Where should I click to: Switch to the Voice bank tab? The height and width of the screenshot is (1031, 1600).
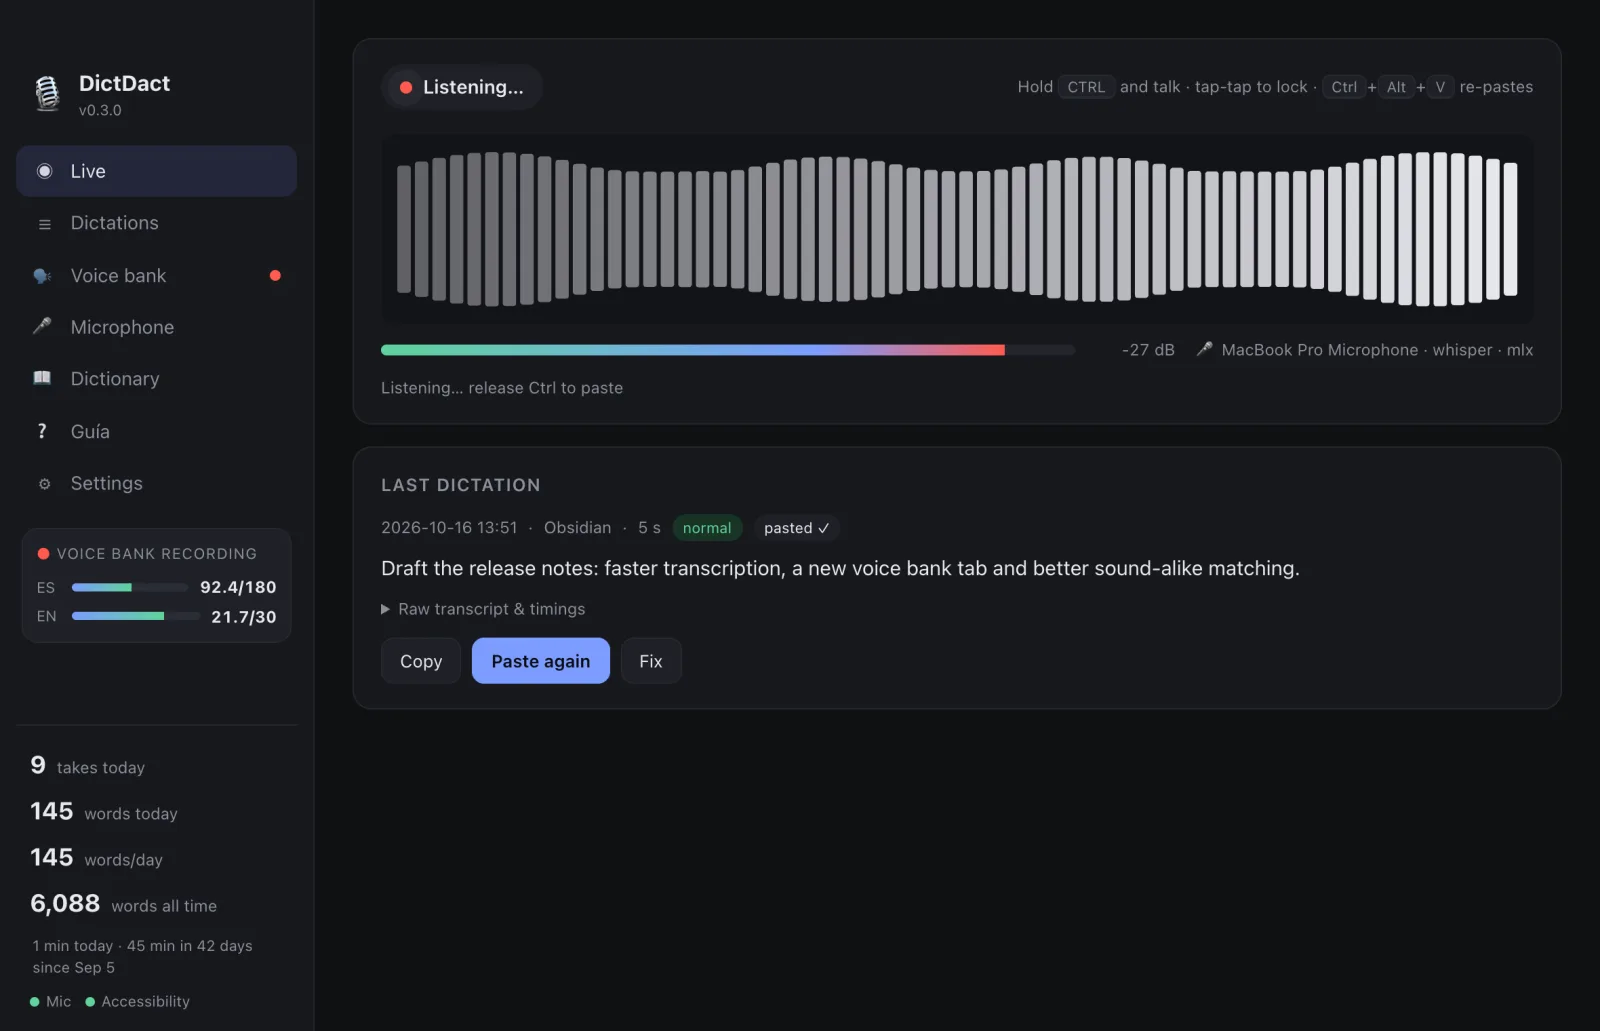[x=156, y=276]
